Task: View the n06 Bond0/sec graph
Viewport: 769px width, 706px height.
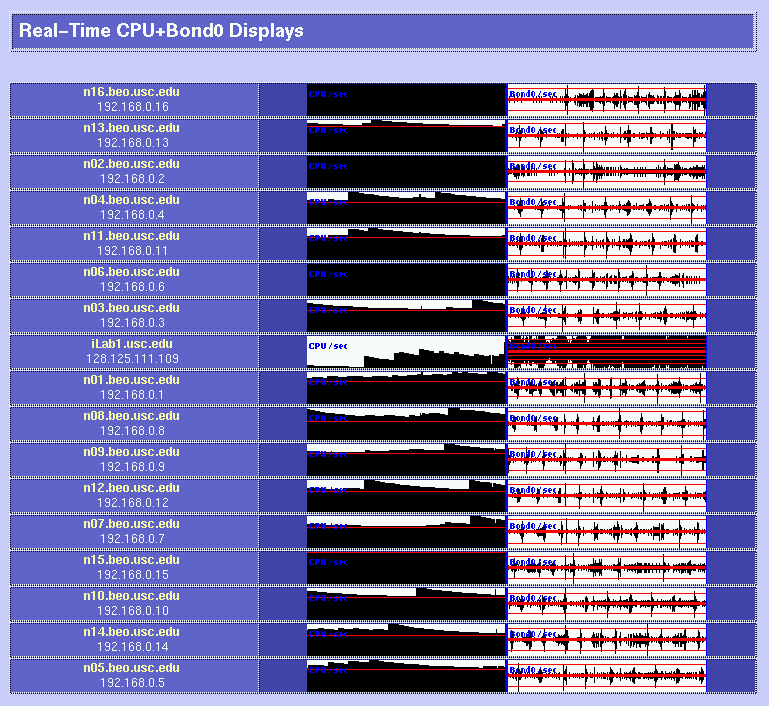Action: (x=606, y=280)
